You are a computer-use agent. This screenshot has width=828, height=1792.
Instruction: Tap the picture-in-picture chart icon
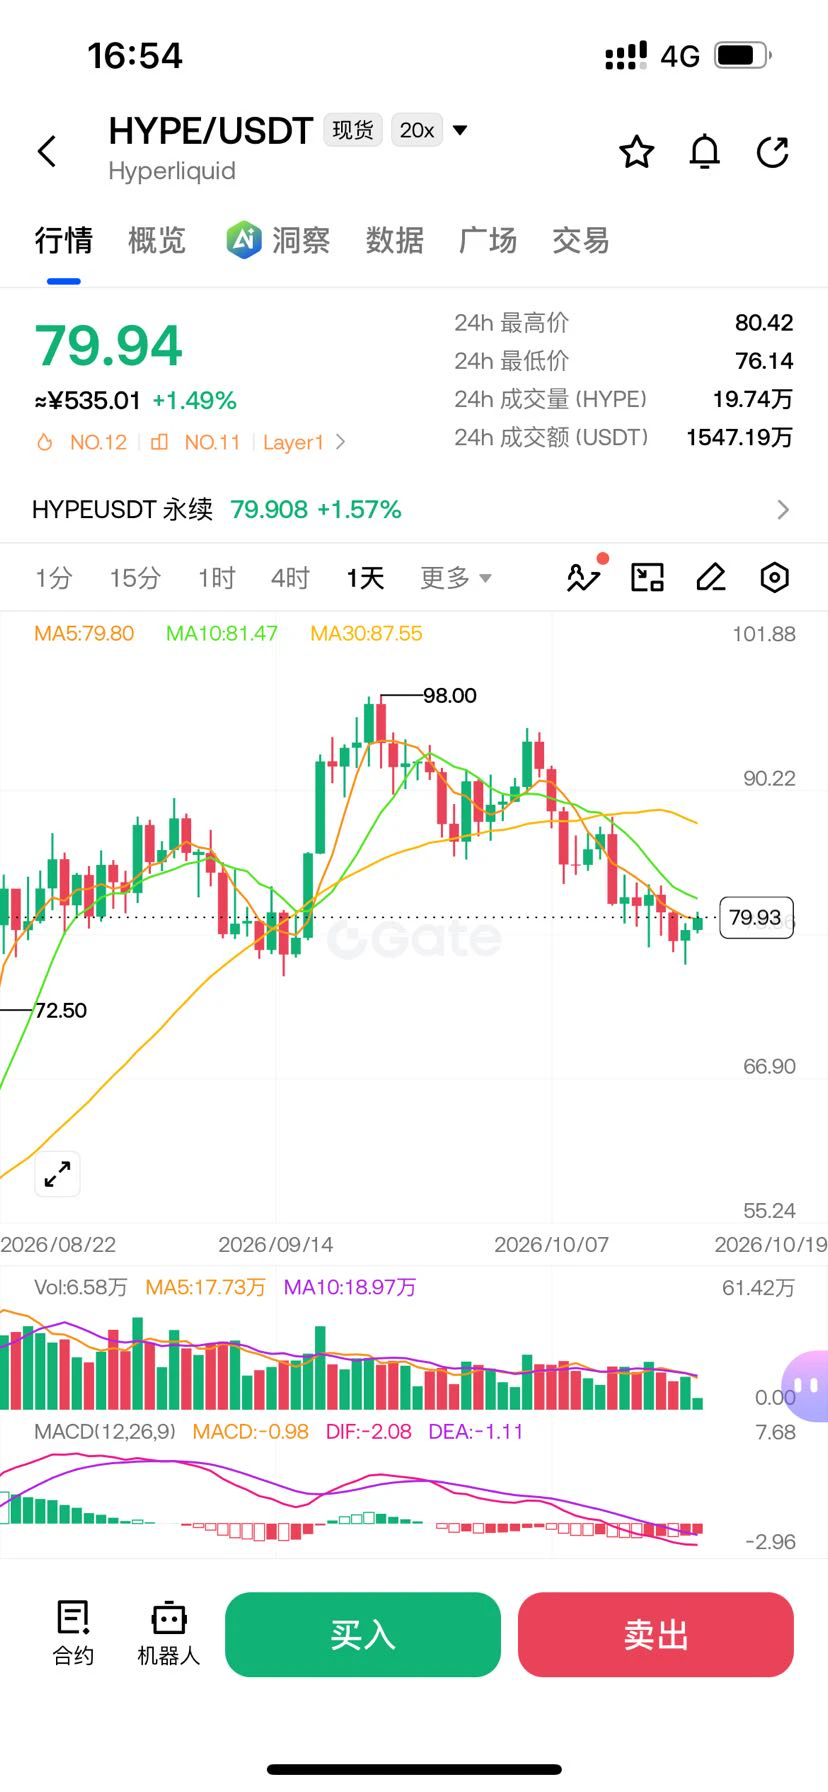tap(647, 577)
